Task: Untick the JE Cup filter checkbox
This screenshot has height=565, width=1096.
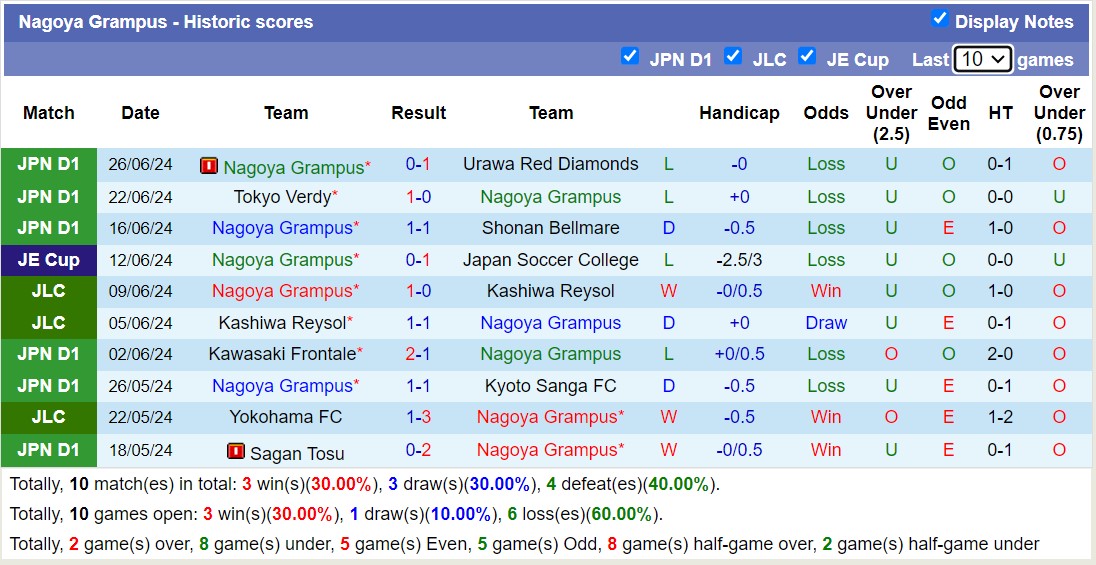Action: pyautogui.click(x=807, y=56)
